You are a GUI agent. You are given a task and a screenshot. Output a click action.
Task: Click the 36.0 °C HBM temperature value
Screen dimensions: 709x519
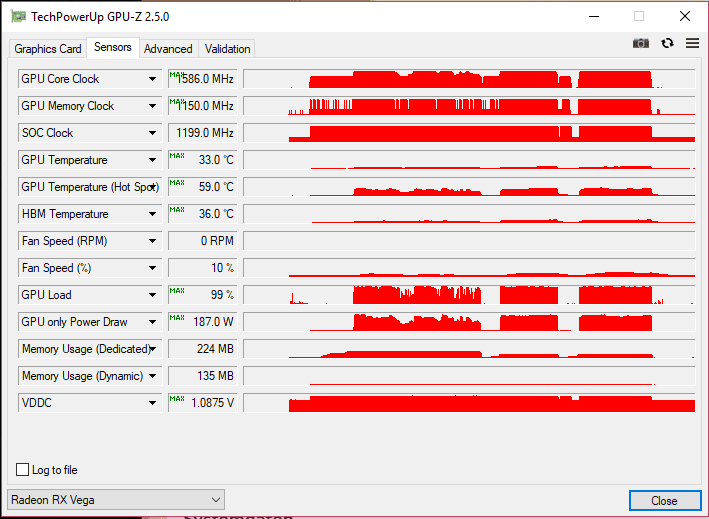[203, 214]
